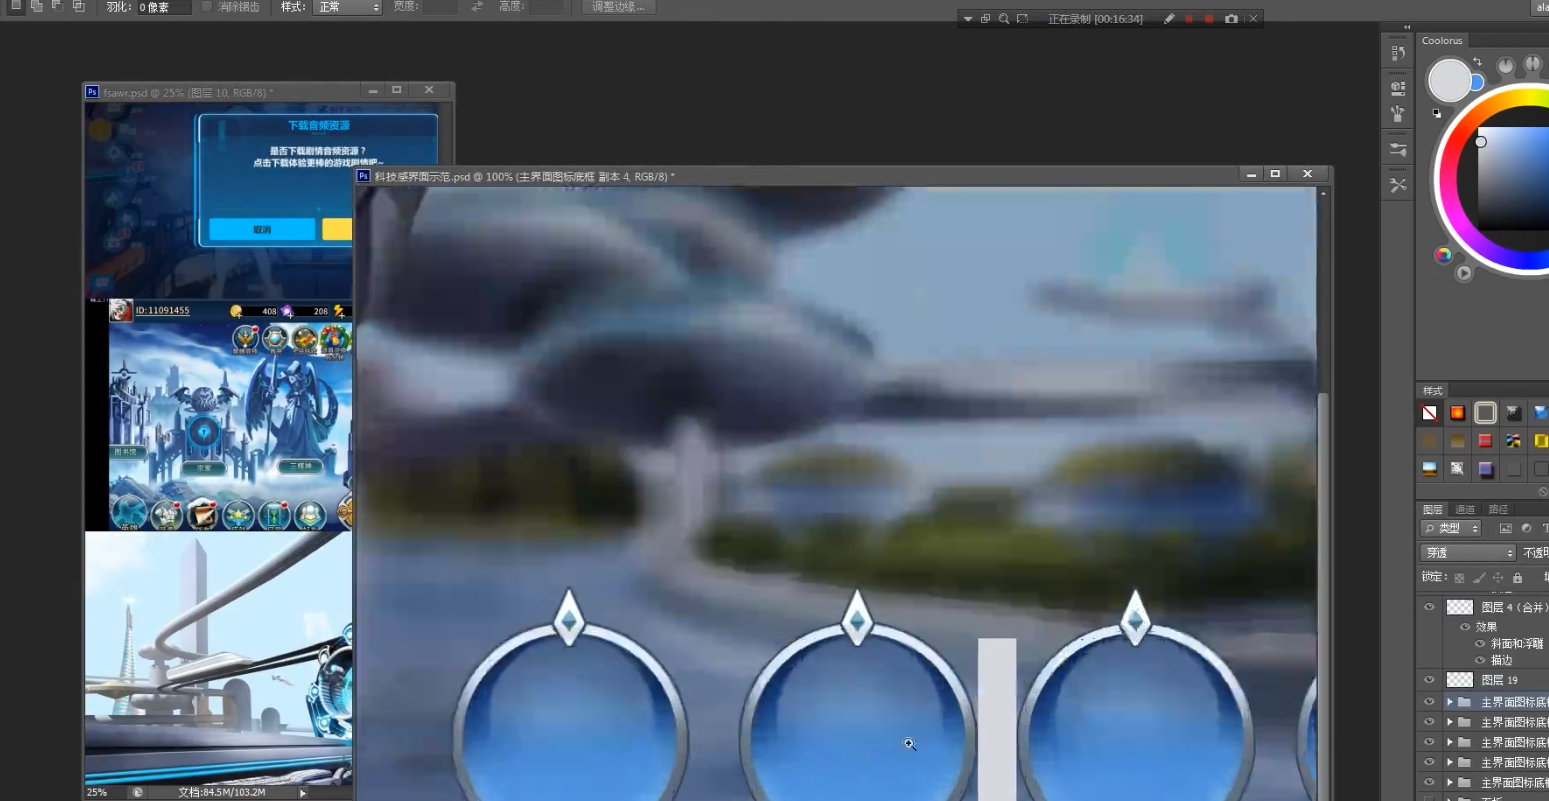Click the recorder pencil annotate icon

(1168, 19)
